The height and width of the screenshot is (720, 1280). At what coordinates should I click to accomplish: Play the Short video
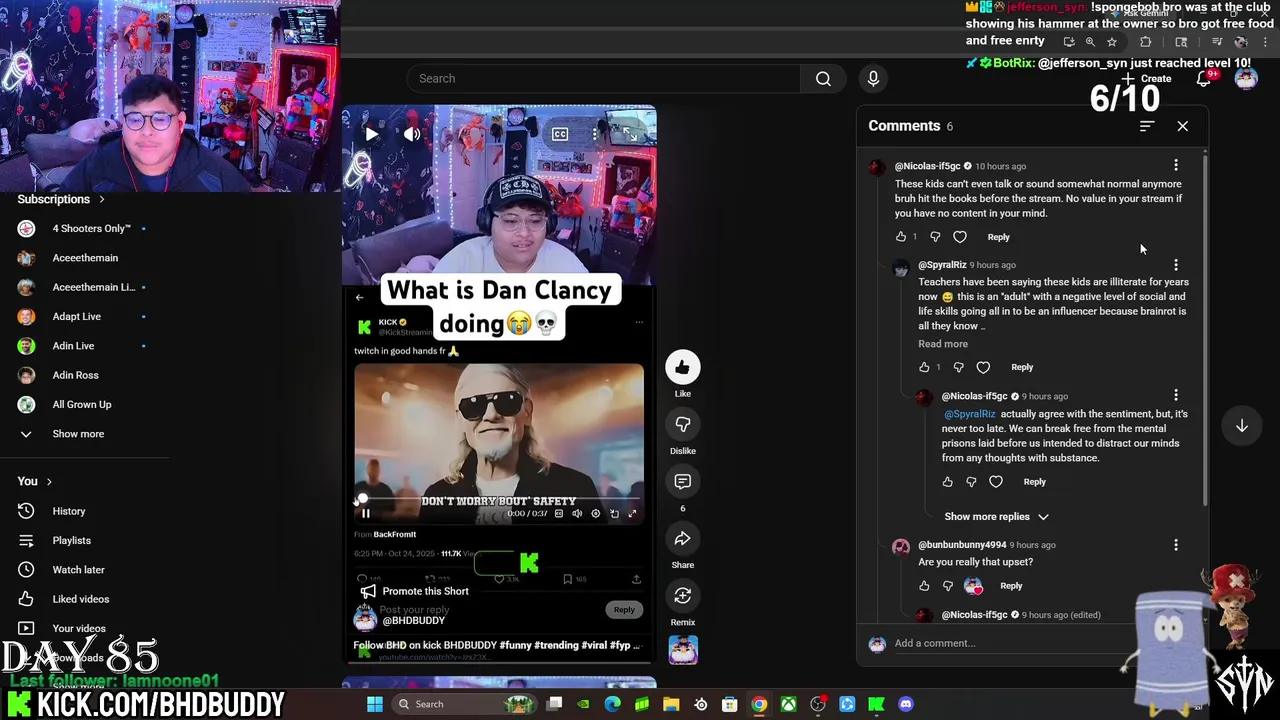coord(371,134)
